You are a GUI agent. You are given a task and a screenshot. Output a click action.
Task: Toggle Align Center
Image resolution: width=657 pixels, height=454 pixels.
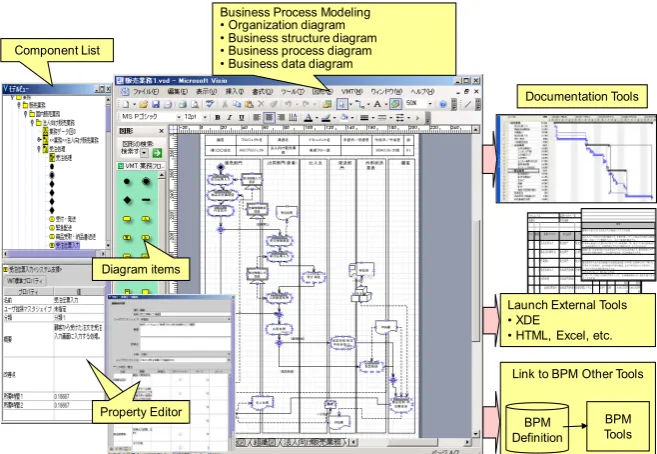coord(269,118)
